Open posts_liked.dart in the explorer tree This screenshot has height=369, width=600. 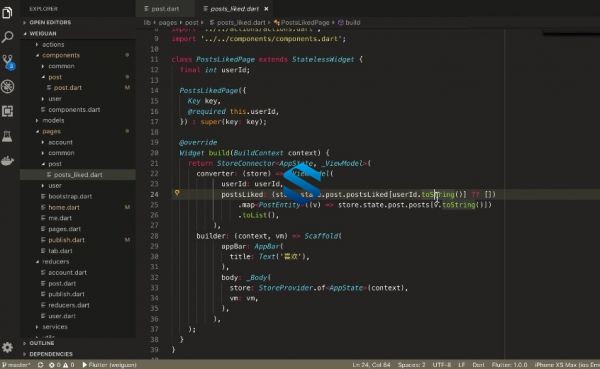click(x=78, y=175)
